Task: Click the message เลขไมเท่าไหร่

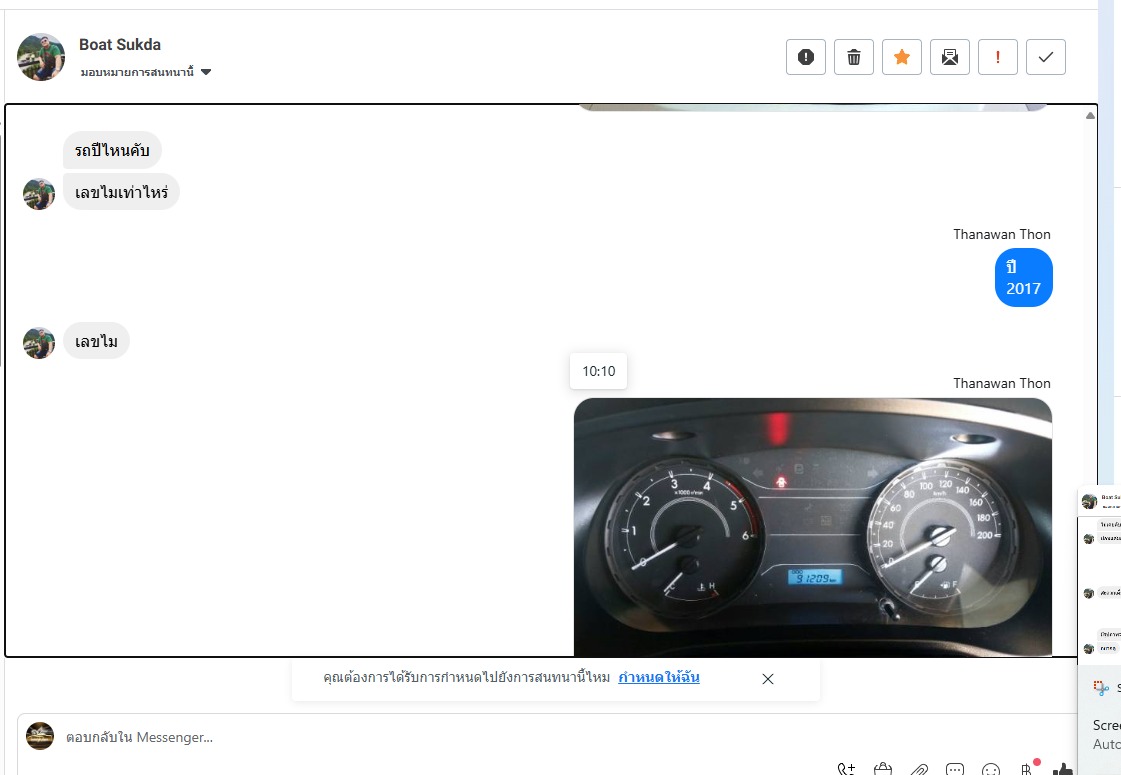Action: (x=122, y=192)
